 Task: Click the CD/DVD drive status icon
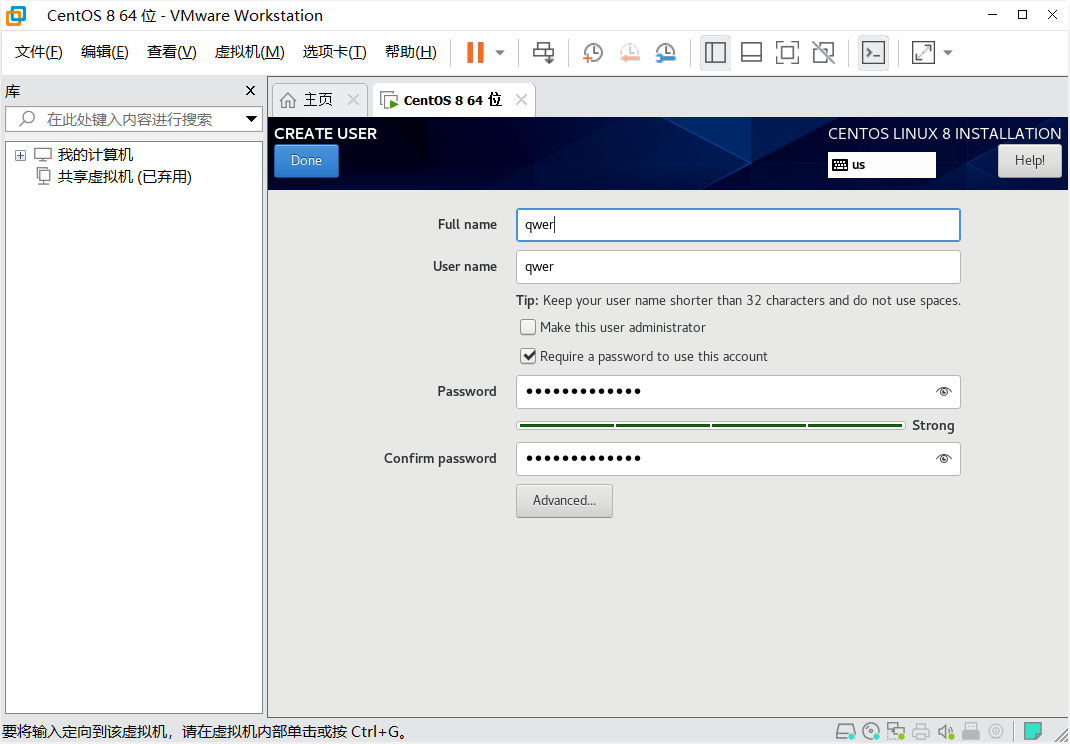pyautogui.click(x=871, y=732)
